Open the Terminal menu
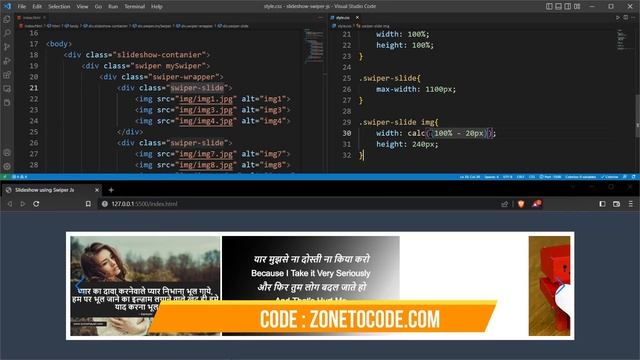 tap(135, 7)
